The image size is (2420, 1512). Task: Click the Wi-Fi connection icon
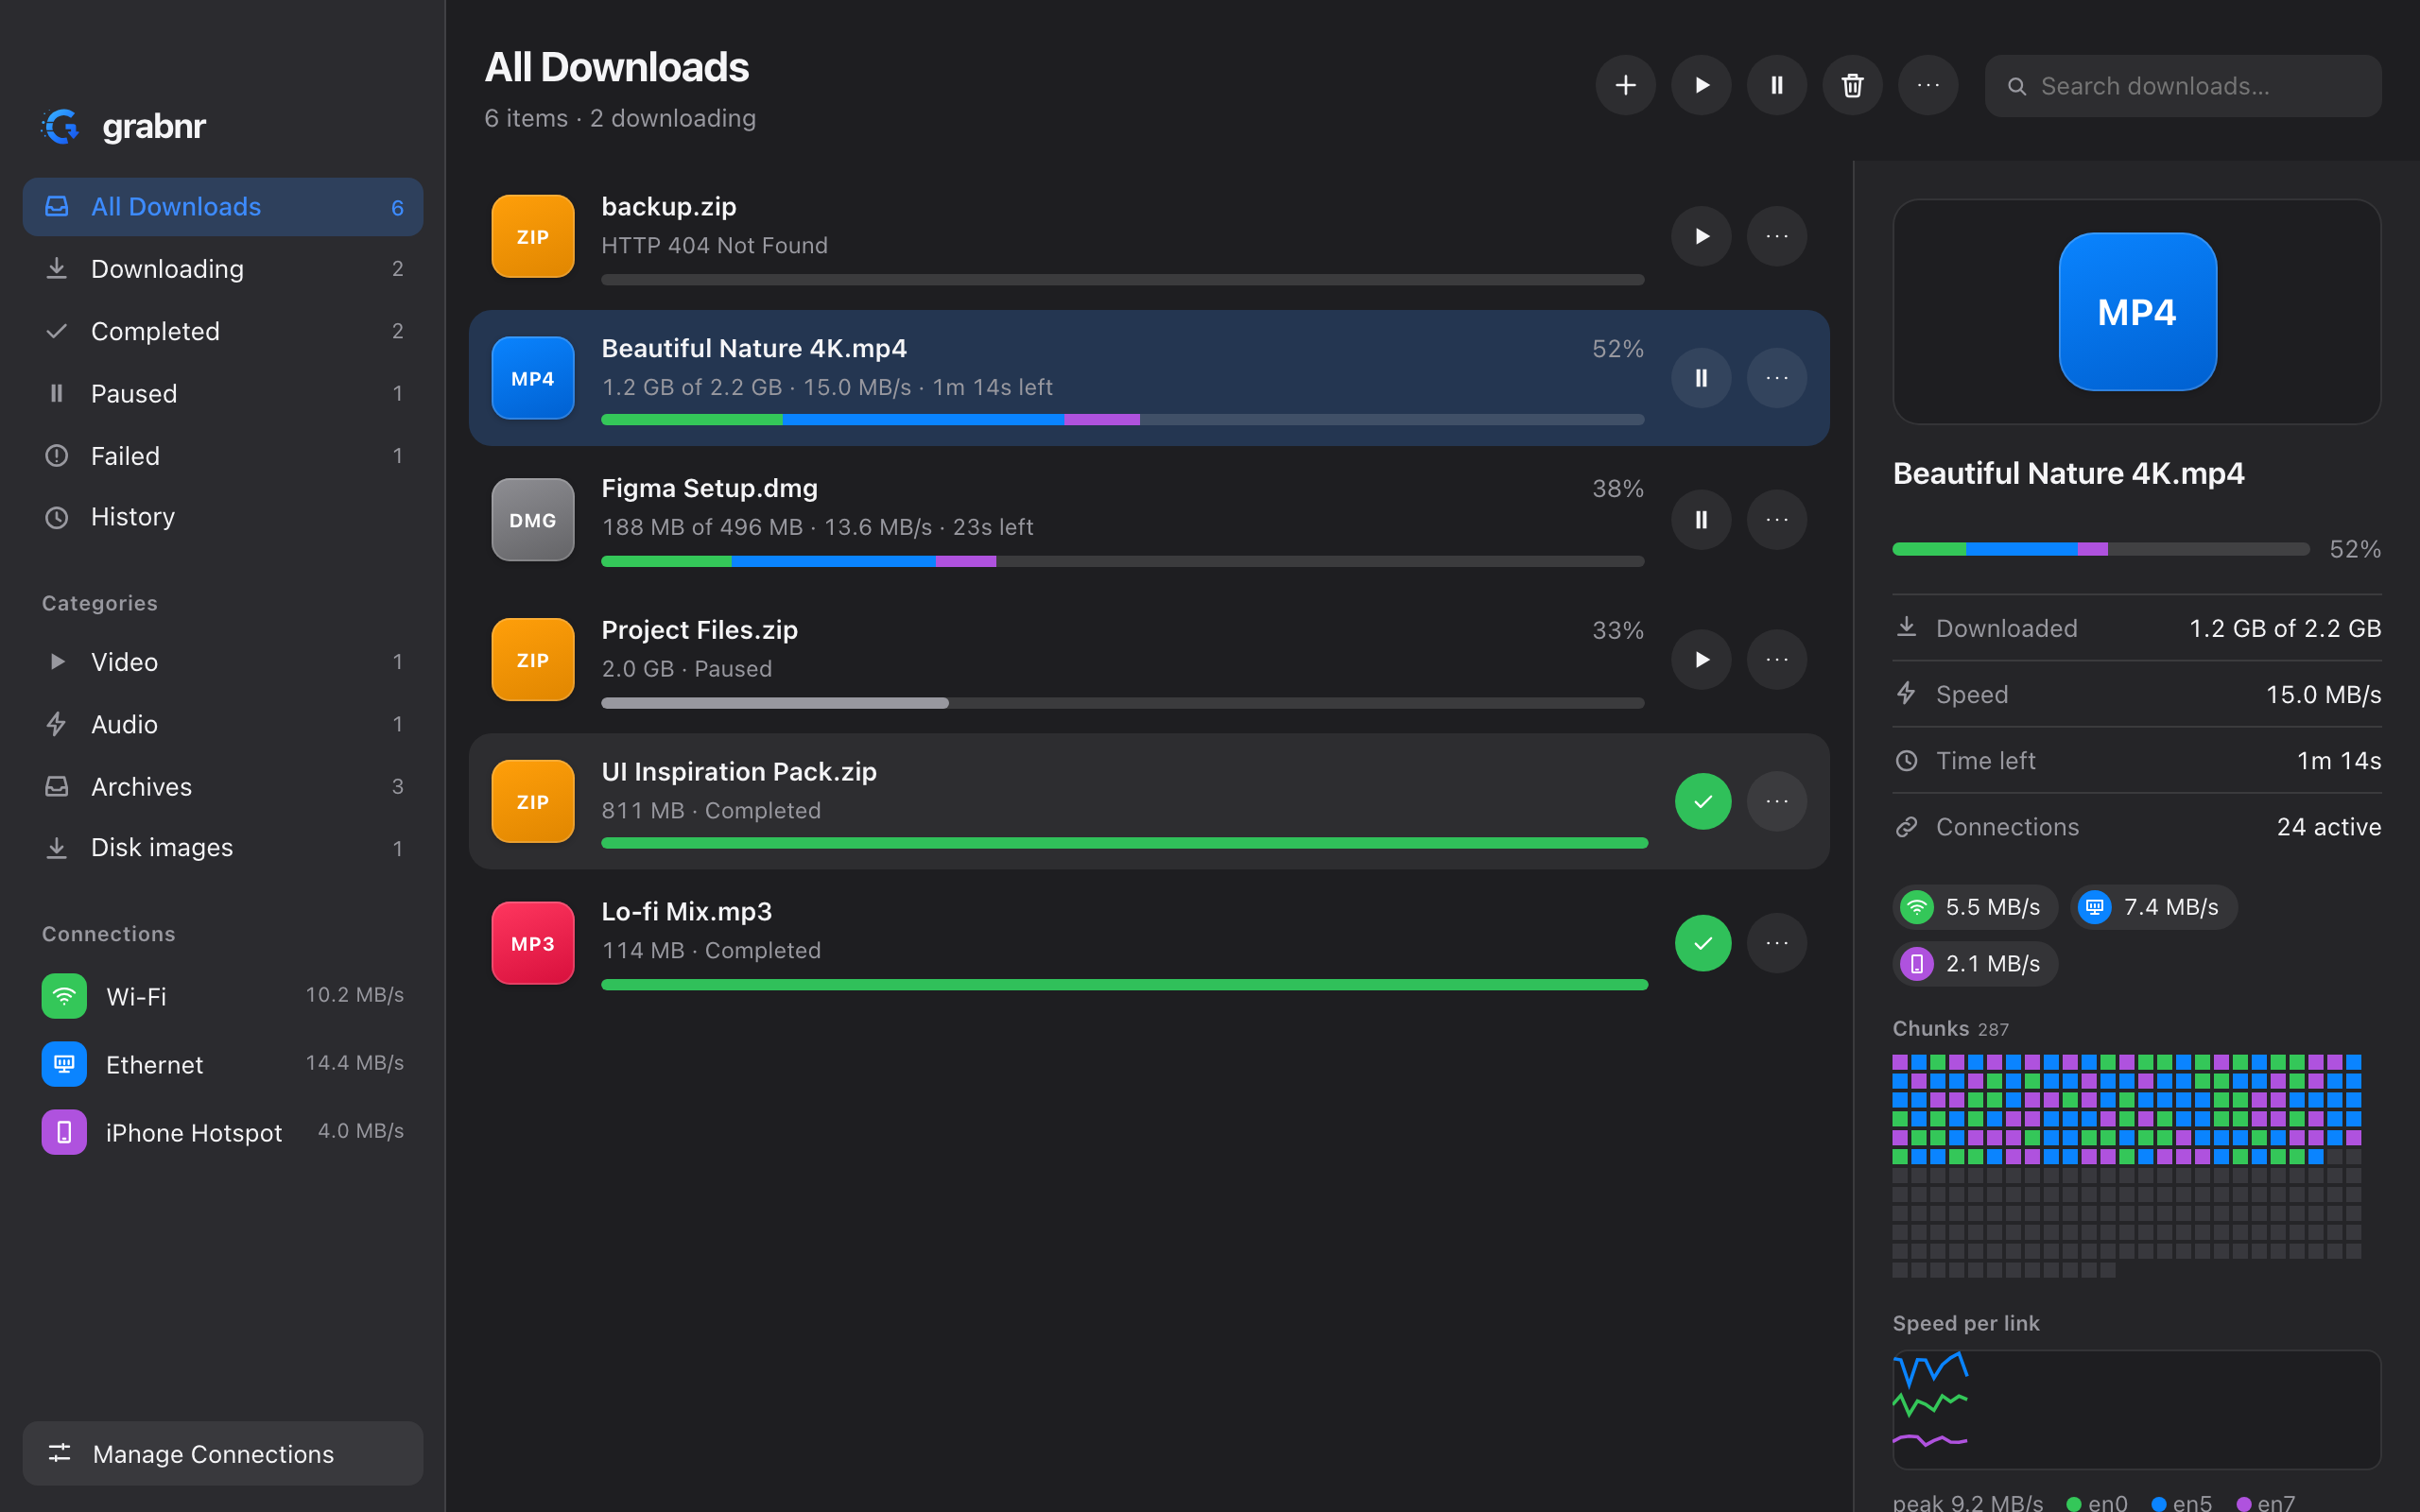64,996
